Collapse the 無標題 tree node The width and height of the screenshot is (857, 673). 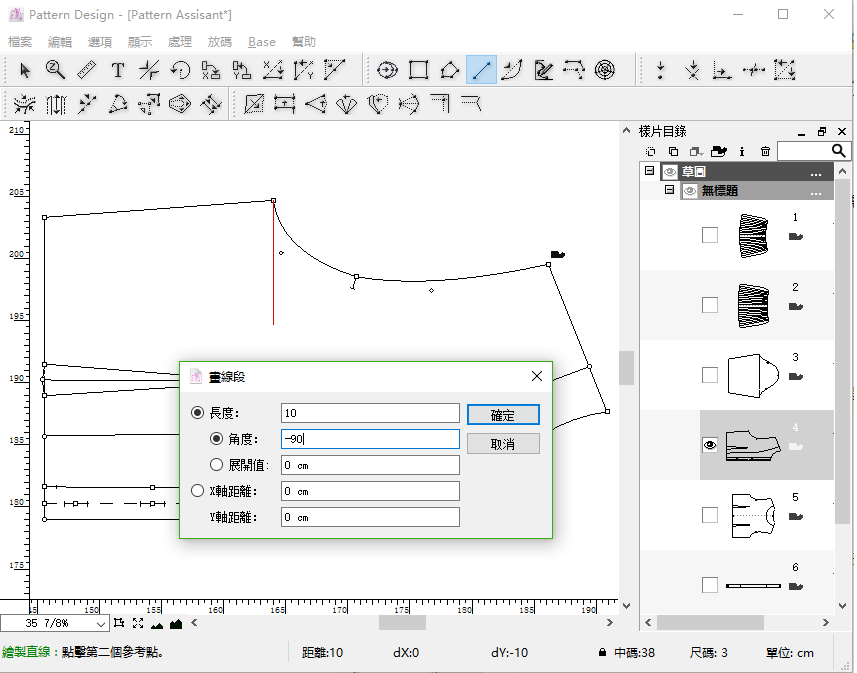coord(670,191)
